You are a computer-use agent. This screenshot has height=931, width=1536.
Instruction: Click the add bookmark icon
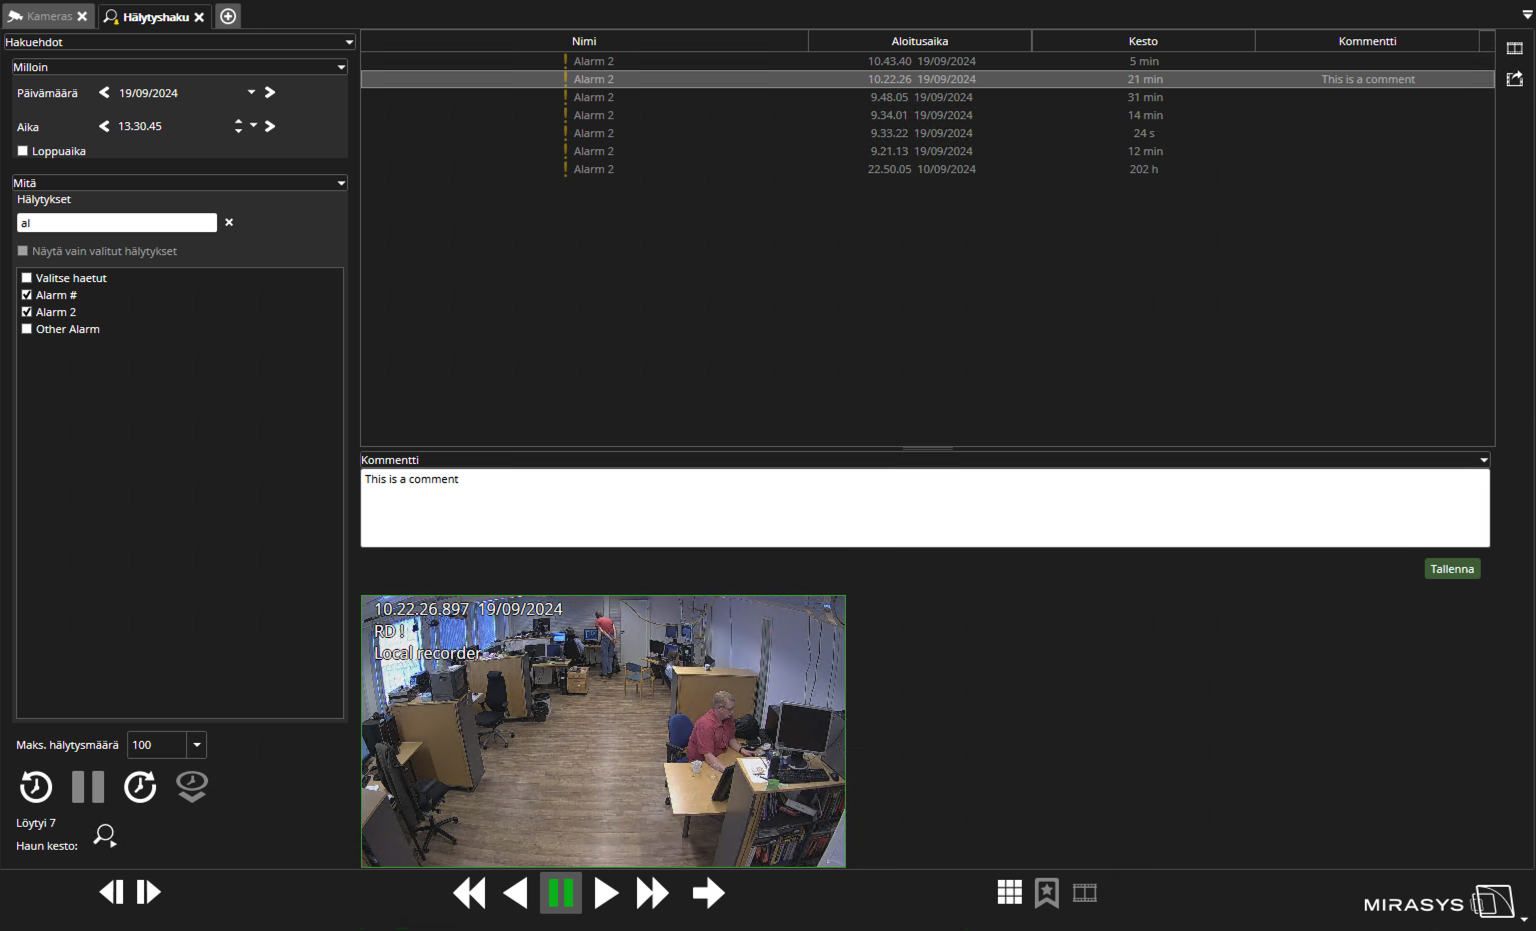pyautogui.click(x=1046, y=892)
